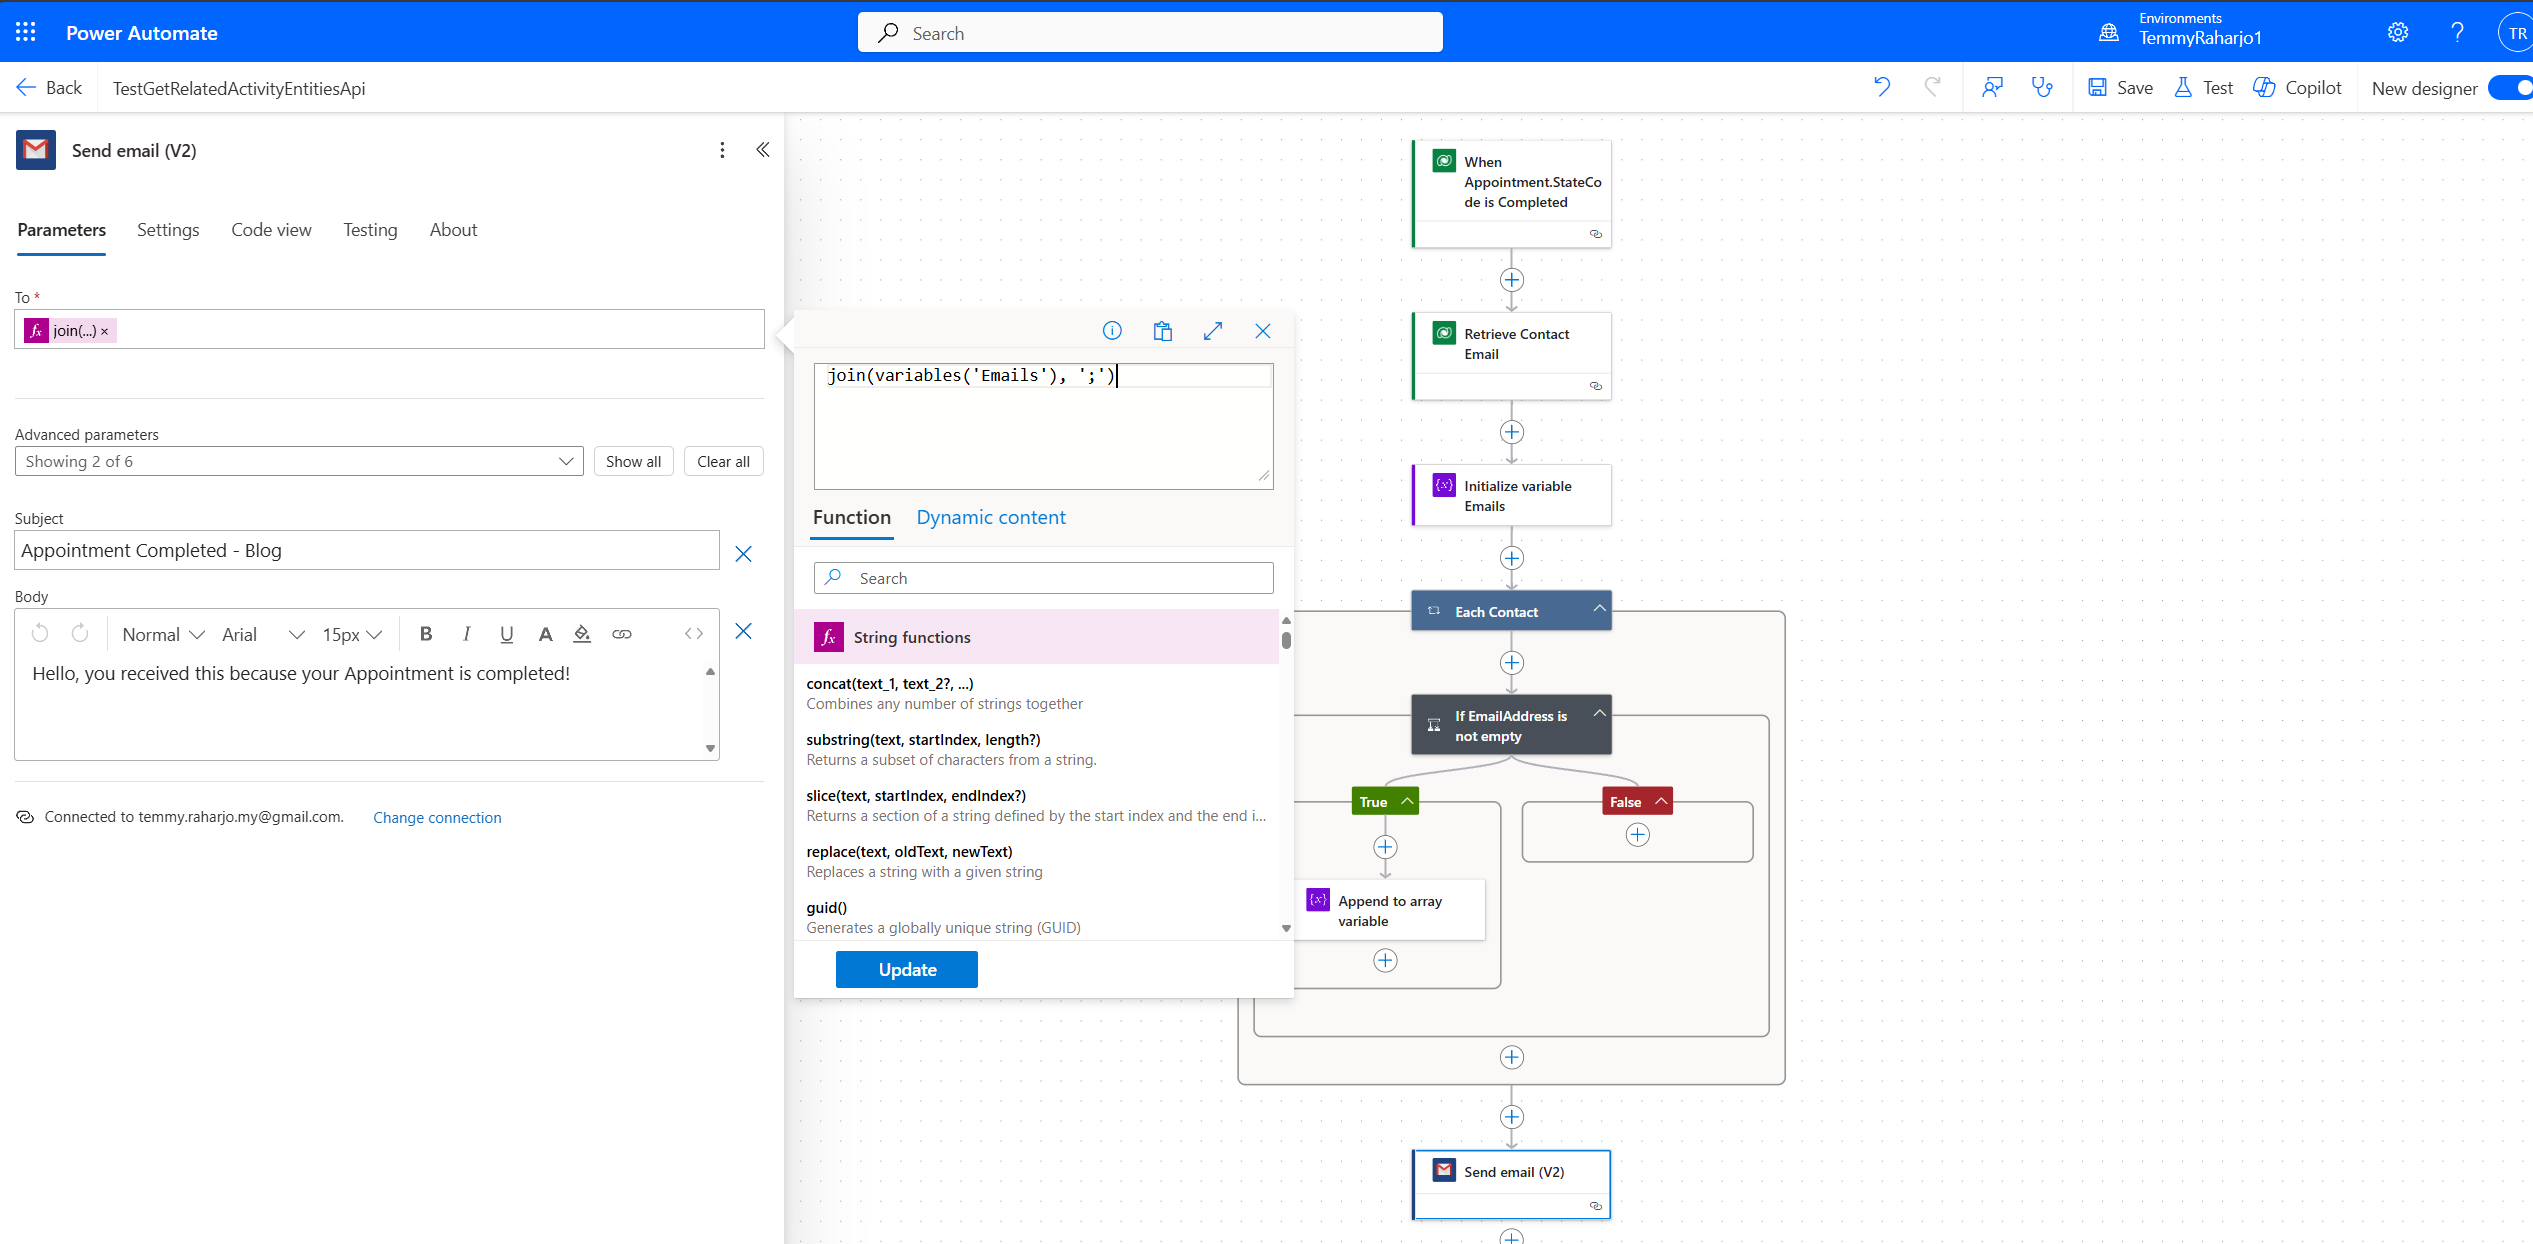Open the Send email more options ellipsis
This screenshot has width=2533, height=1244.
pyautogui.click(x=722, y=150)
